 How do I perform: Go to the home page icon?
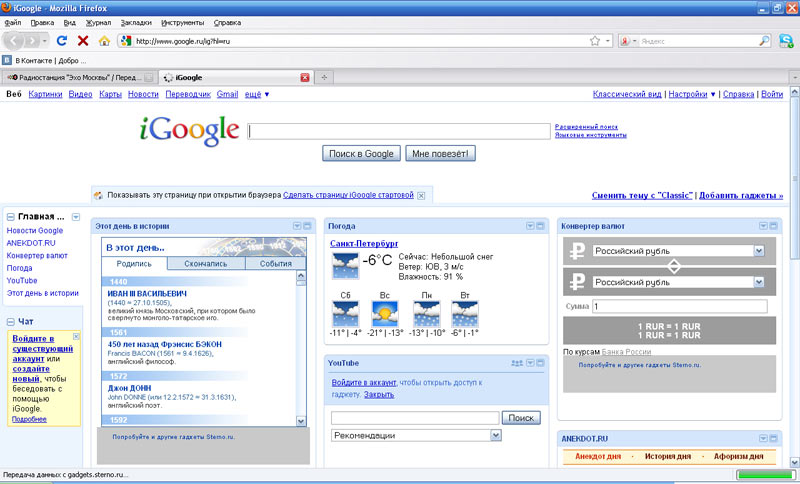click(x=104, y=41)
